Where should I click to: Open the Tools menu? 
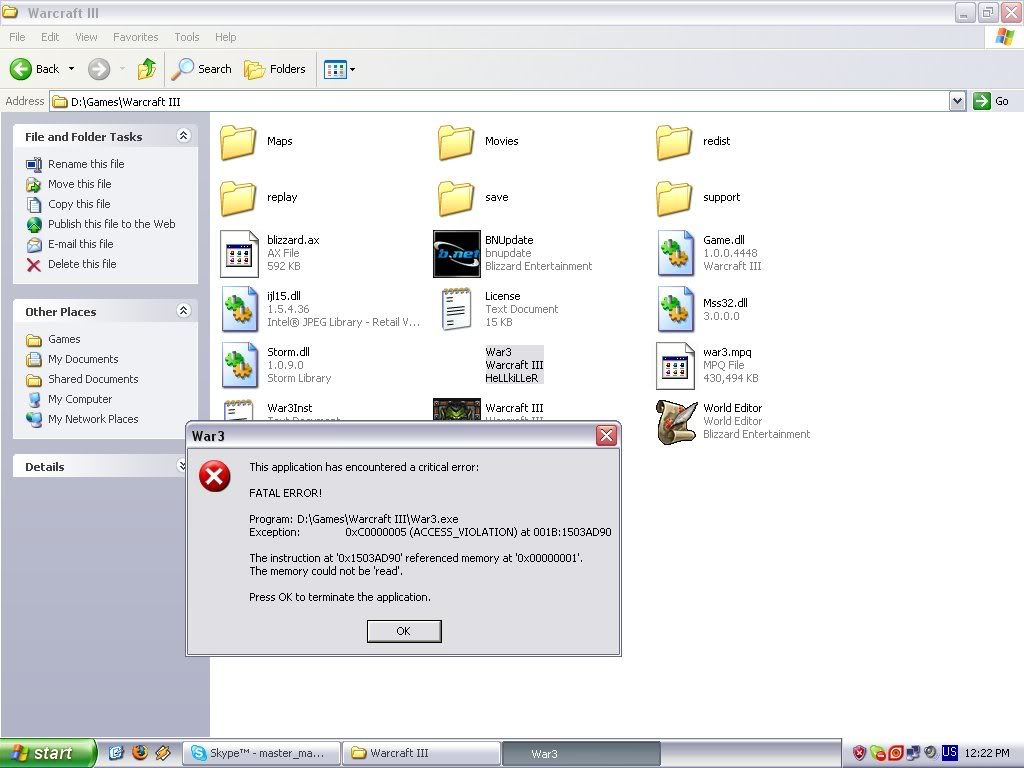(x=187, y=37)
